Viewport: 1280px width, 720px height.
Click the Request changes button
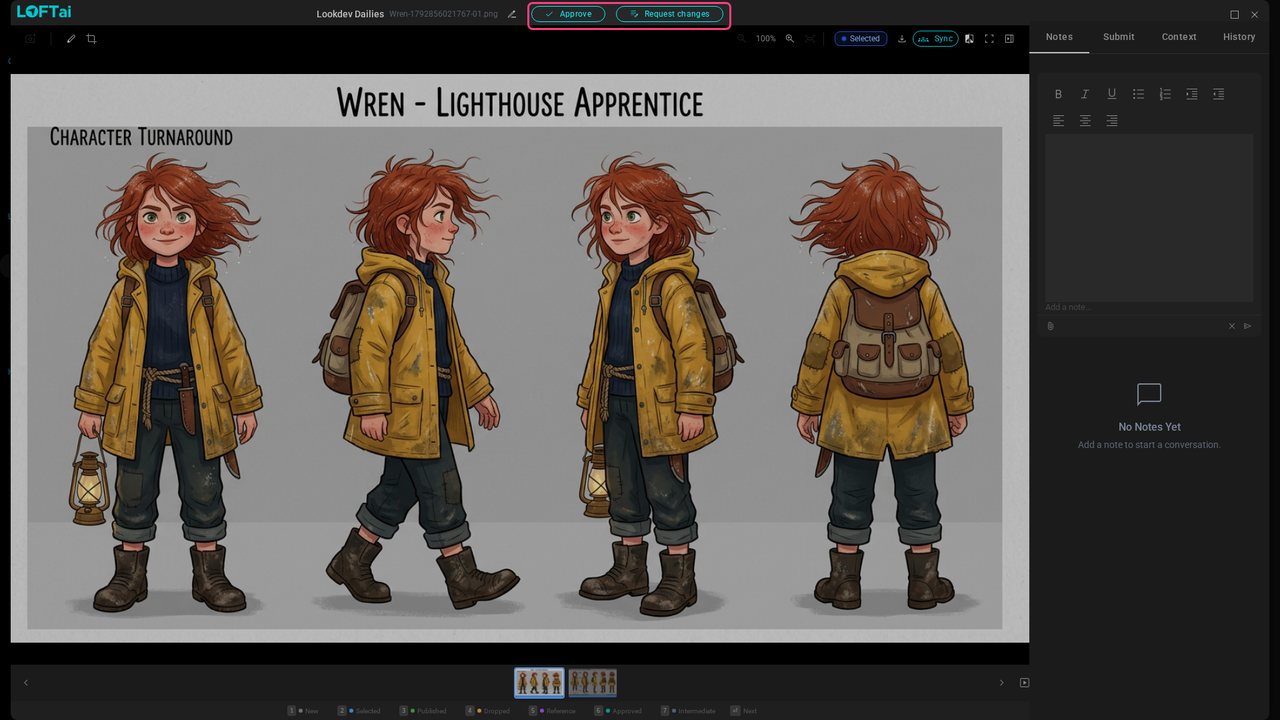tap(669, 14)
